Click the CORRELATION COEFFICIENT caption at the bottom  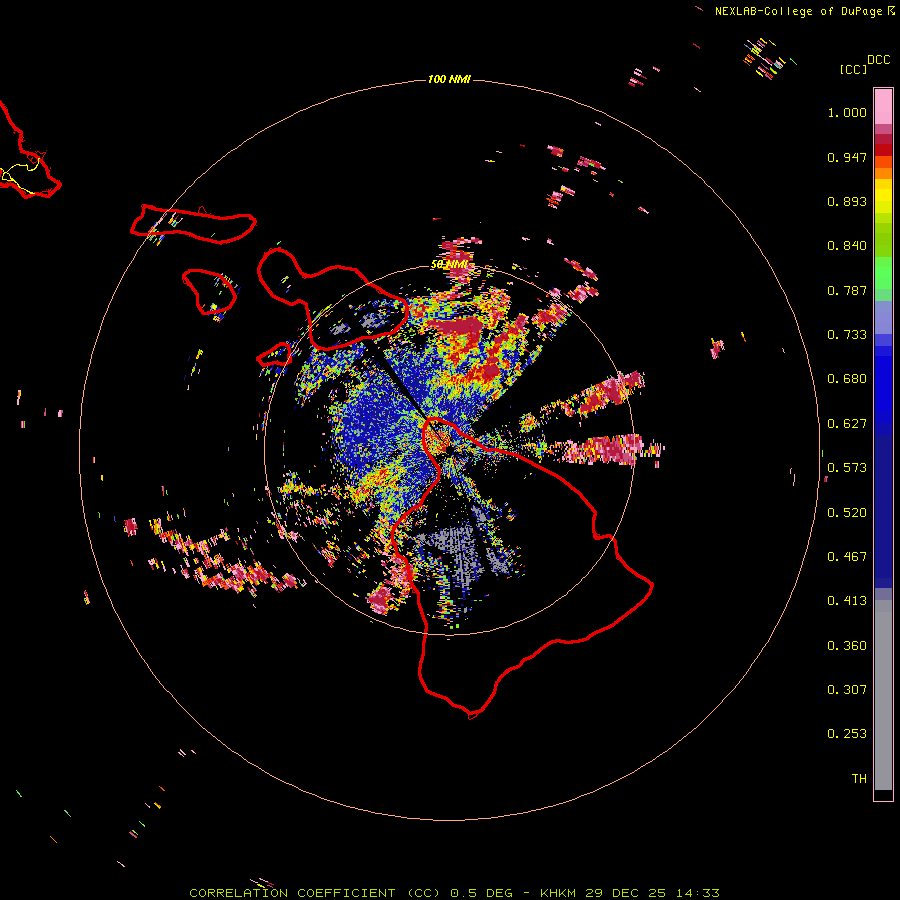(x=454, y=893)
